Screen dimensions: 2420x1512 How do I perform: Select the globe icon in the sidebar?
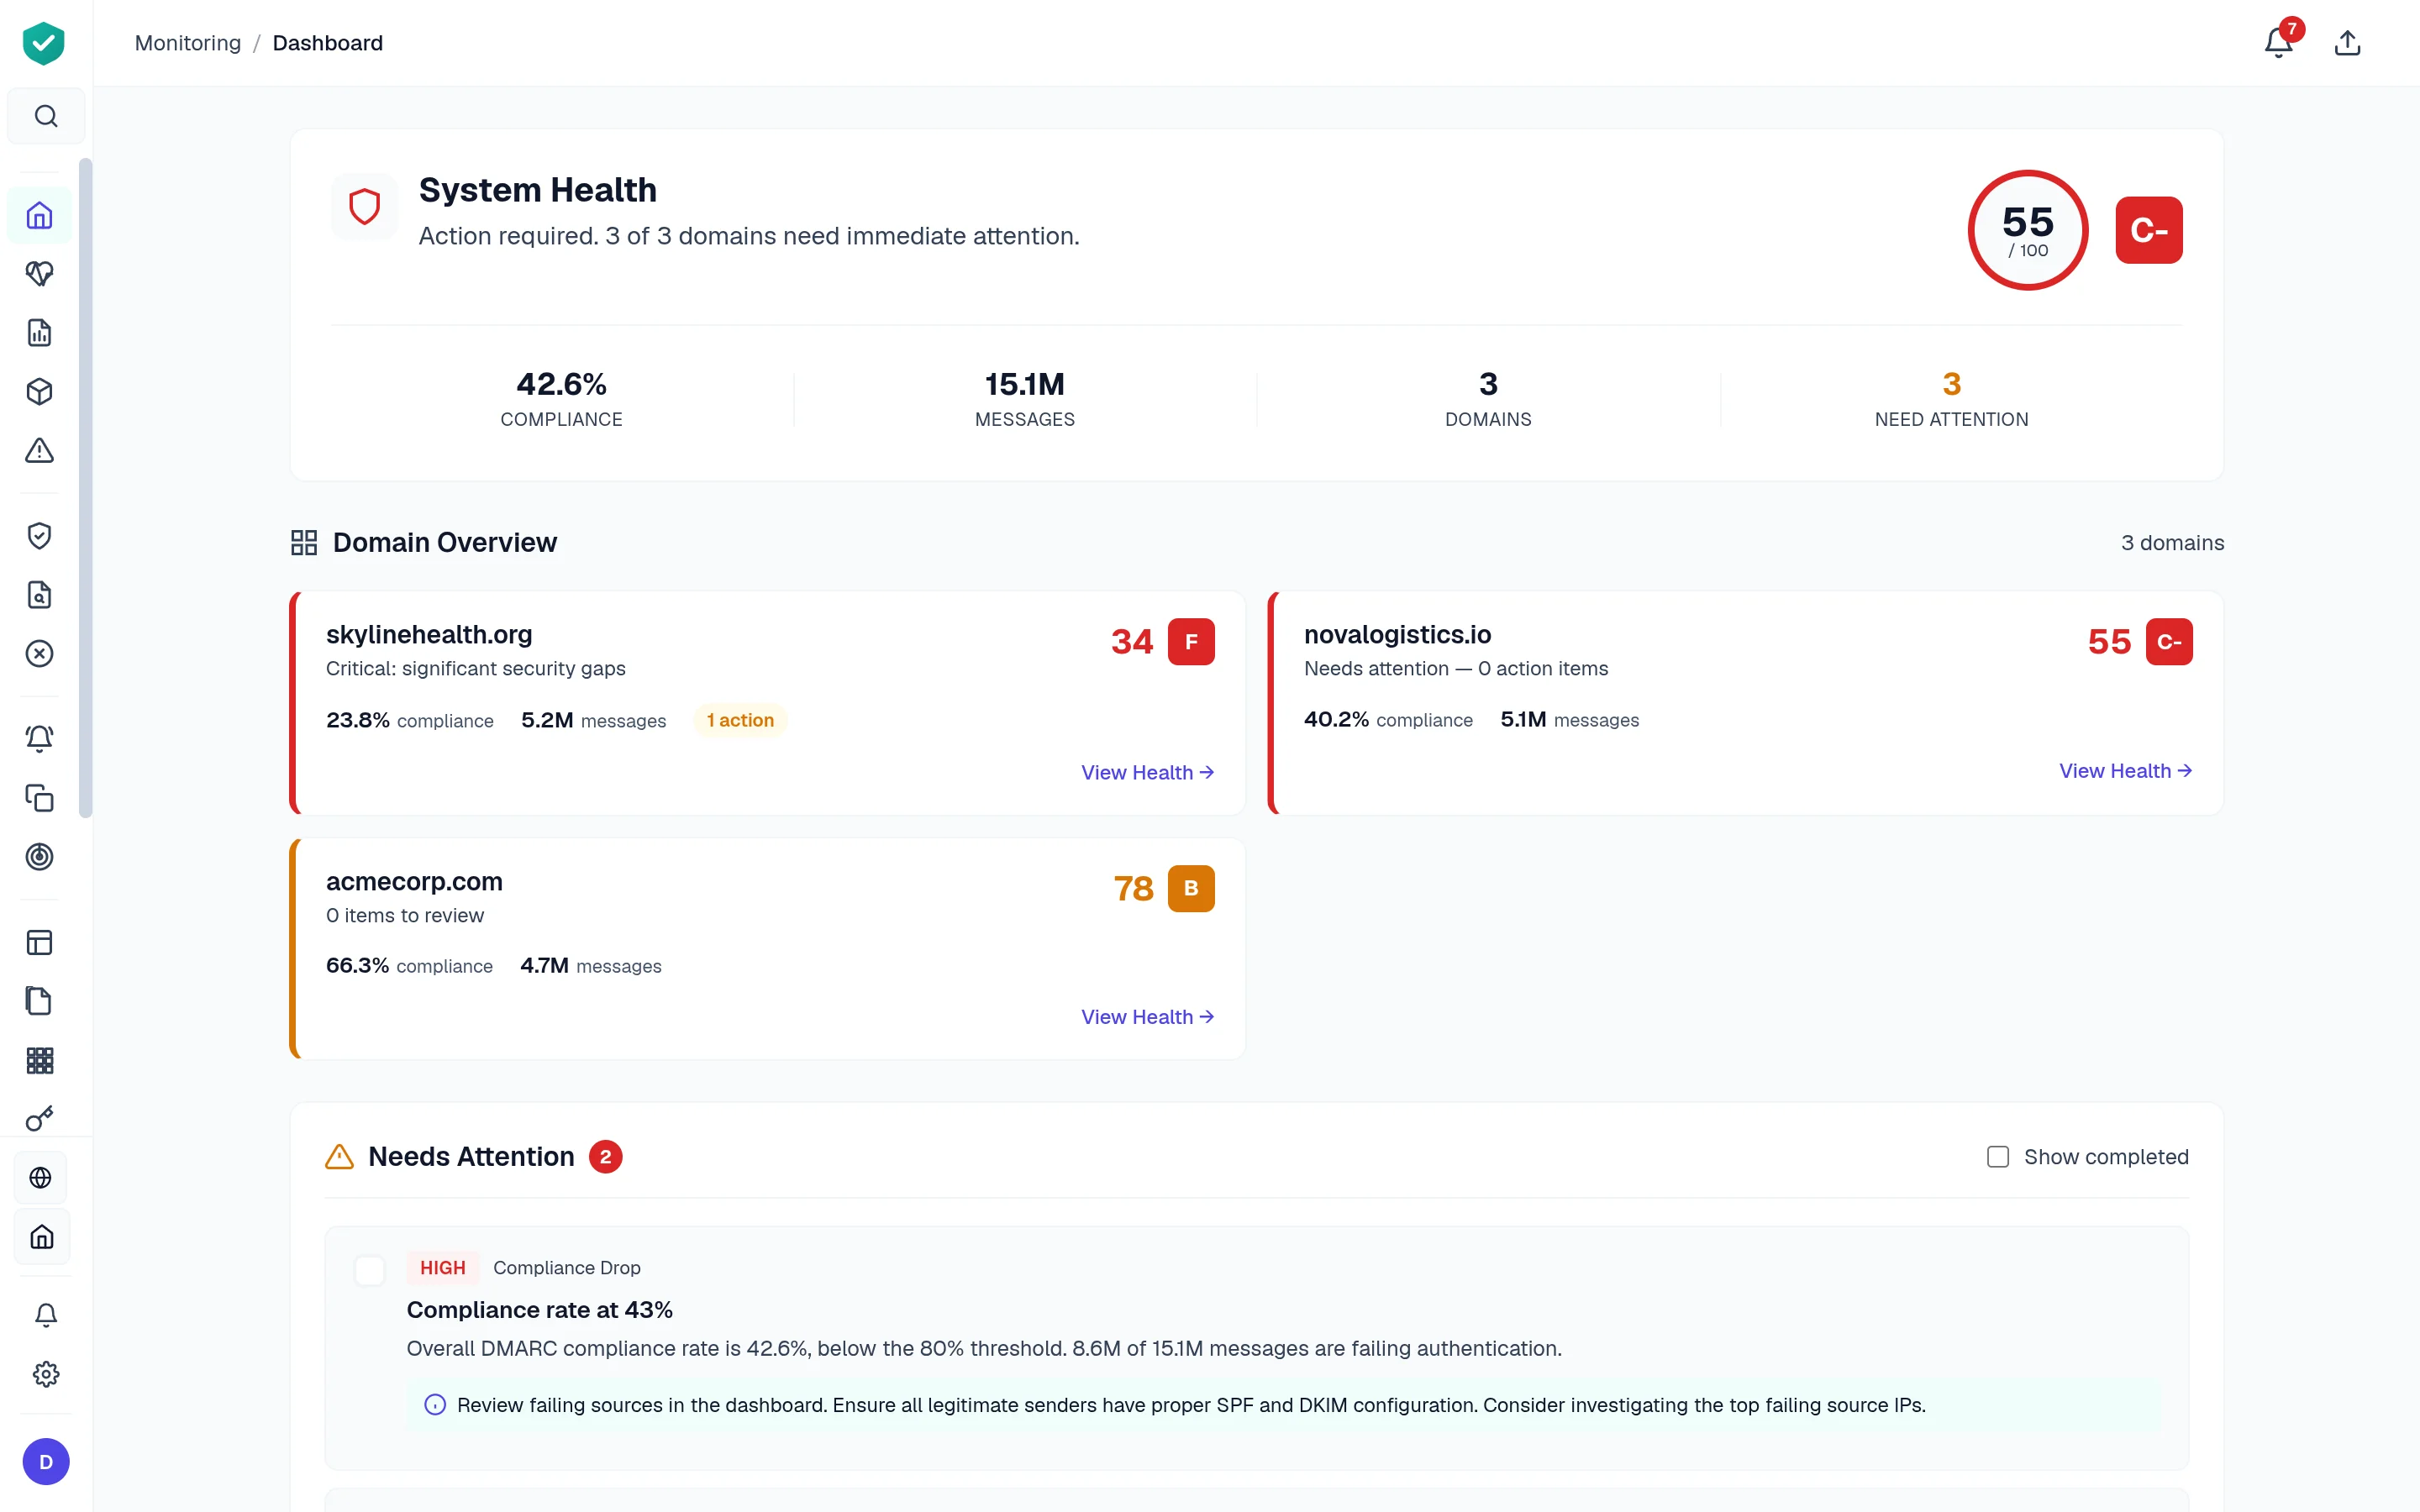pyautogui.click(x=41, y=1177)
